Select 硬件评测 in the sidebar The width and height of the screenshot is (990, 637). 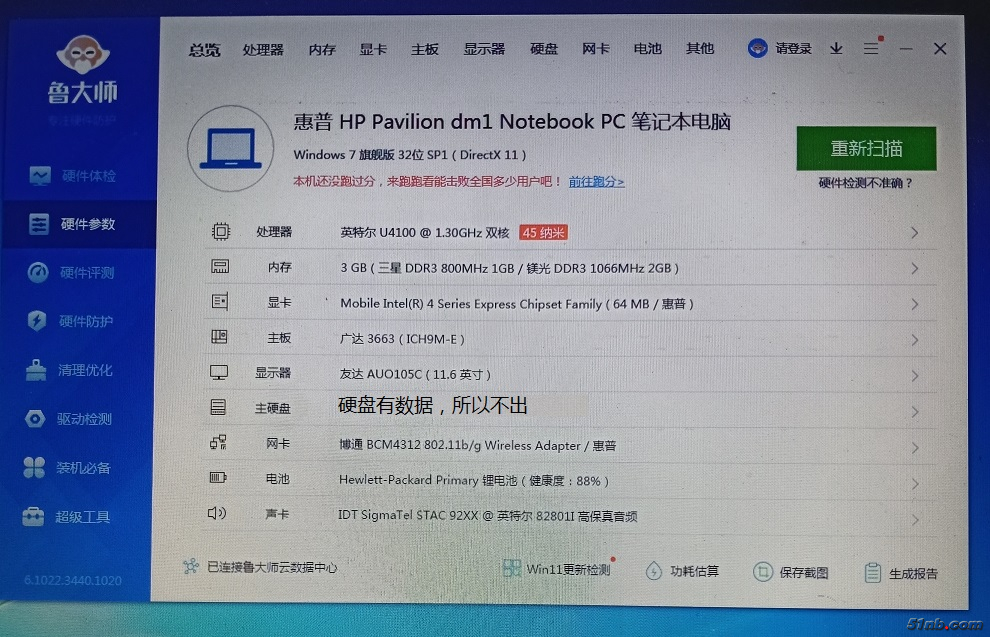86,273
